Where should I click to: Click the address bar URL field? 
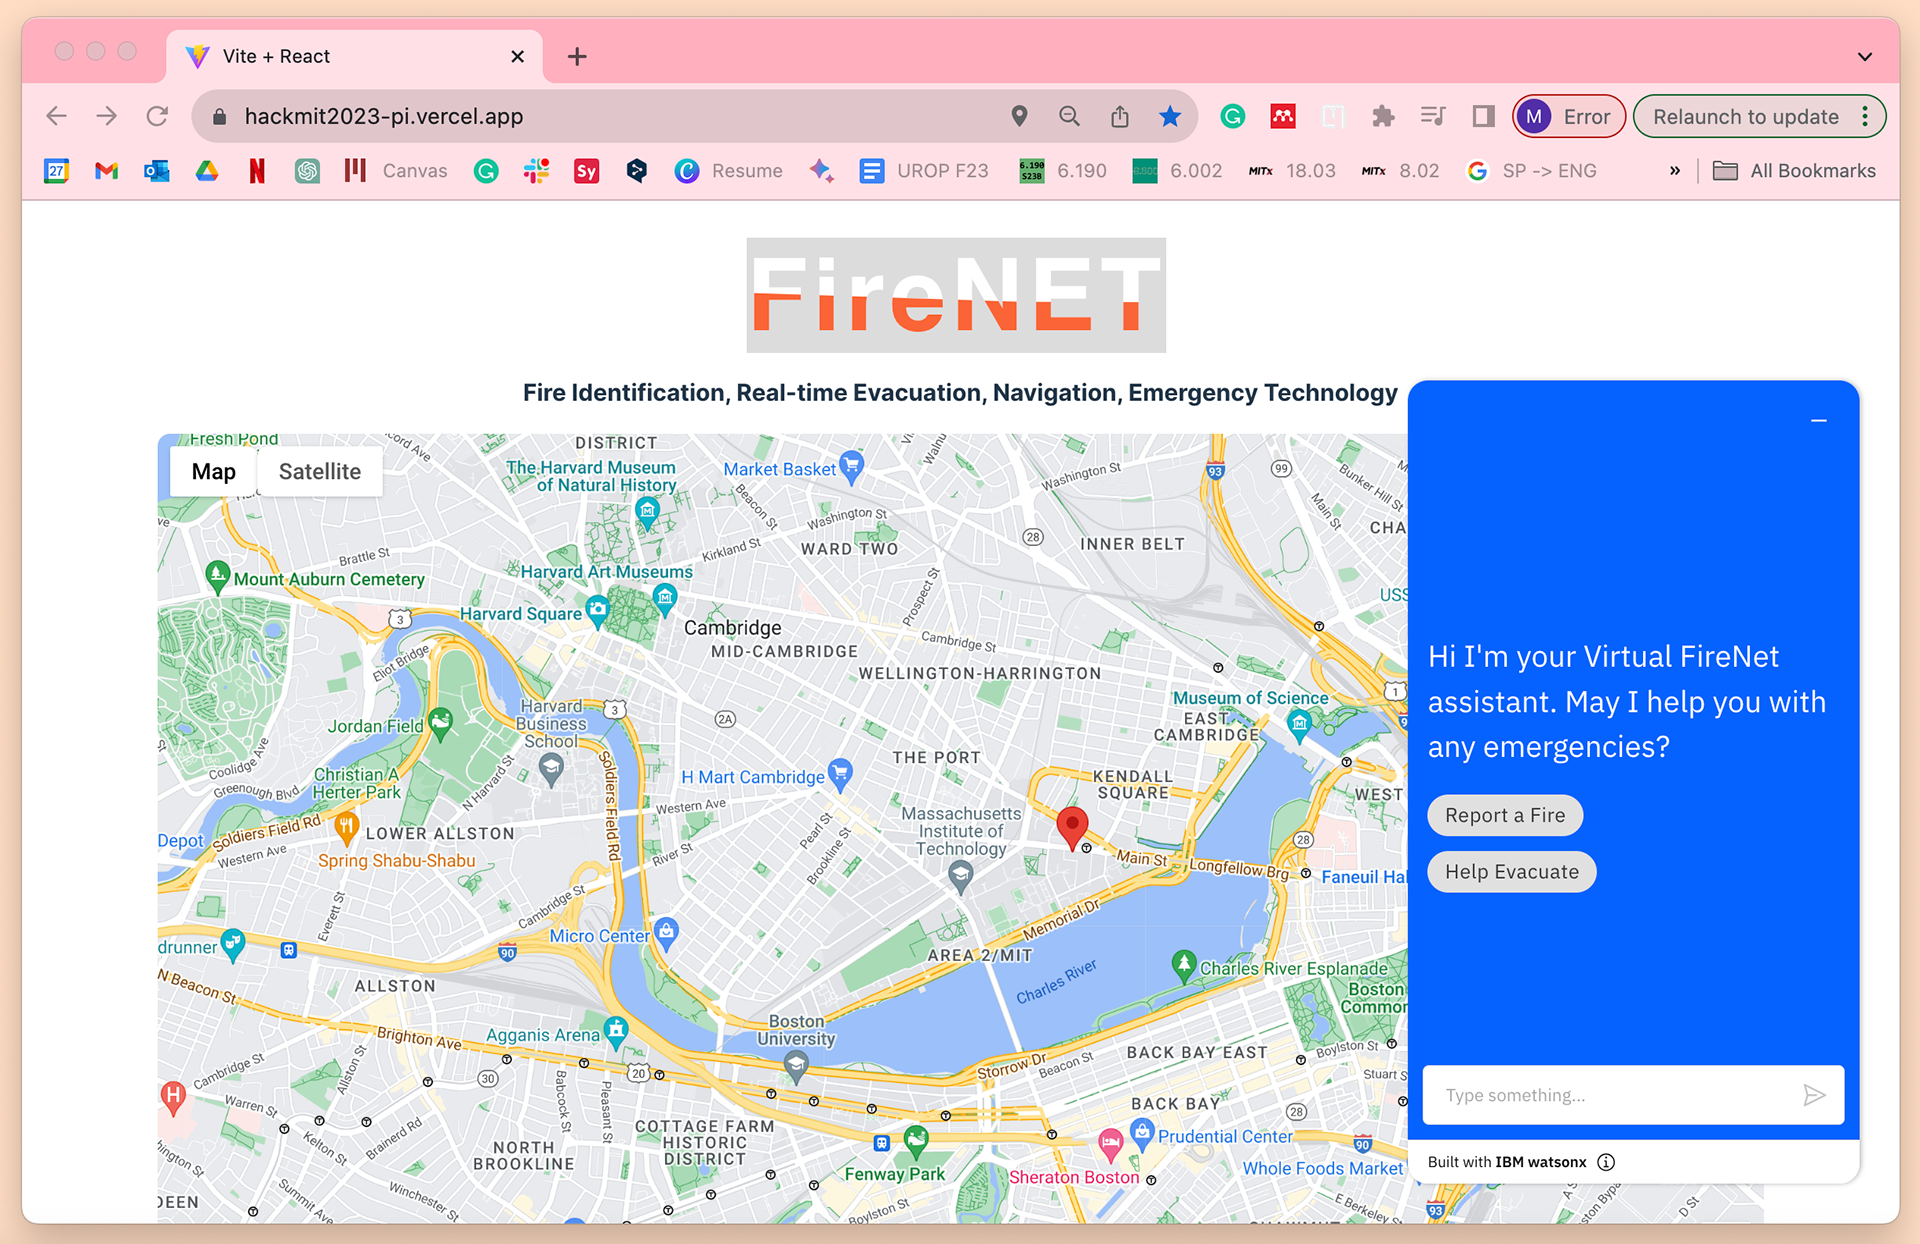[x=600, y=116]
